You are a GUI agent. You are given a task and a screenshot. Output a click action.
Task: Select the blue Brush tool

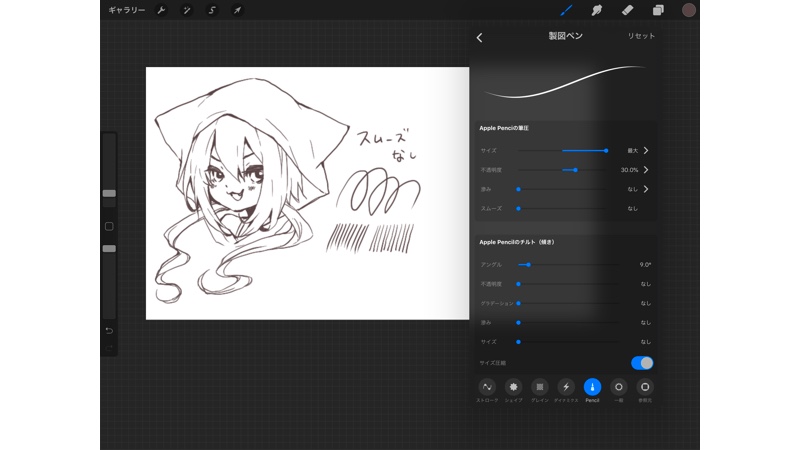(566, 10)
